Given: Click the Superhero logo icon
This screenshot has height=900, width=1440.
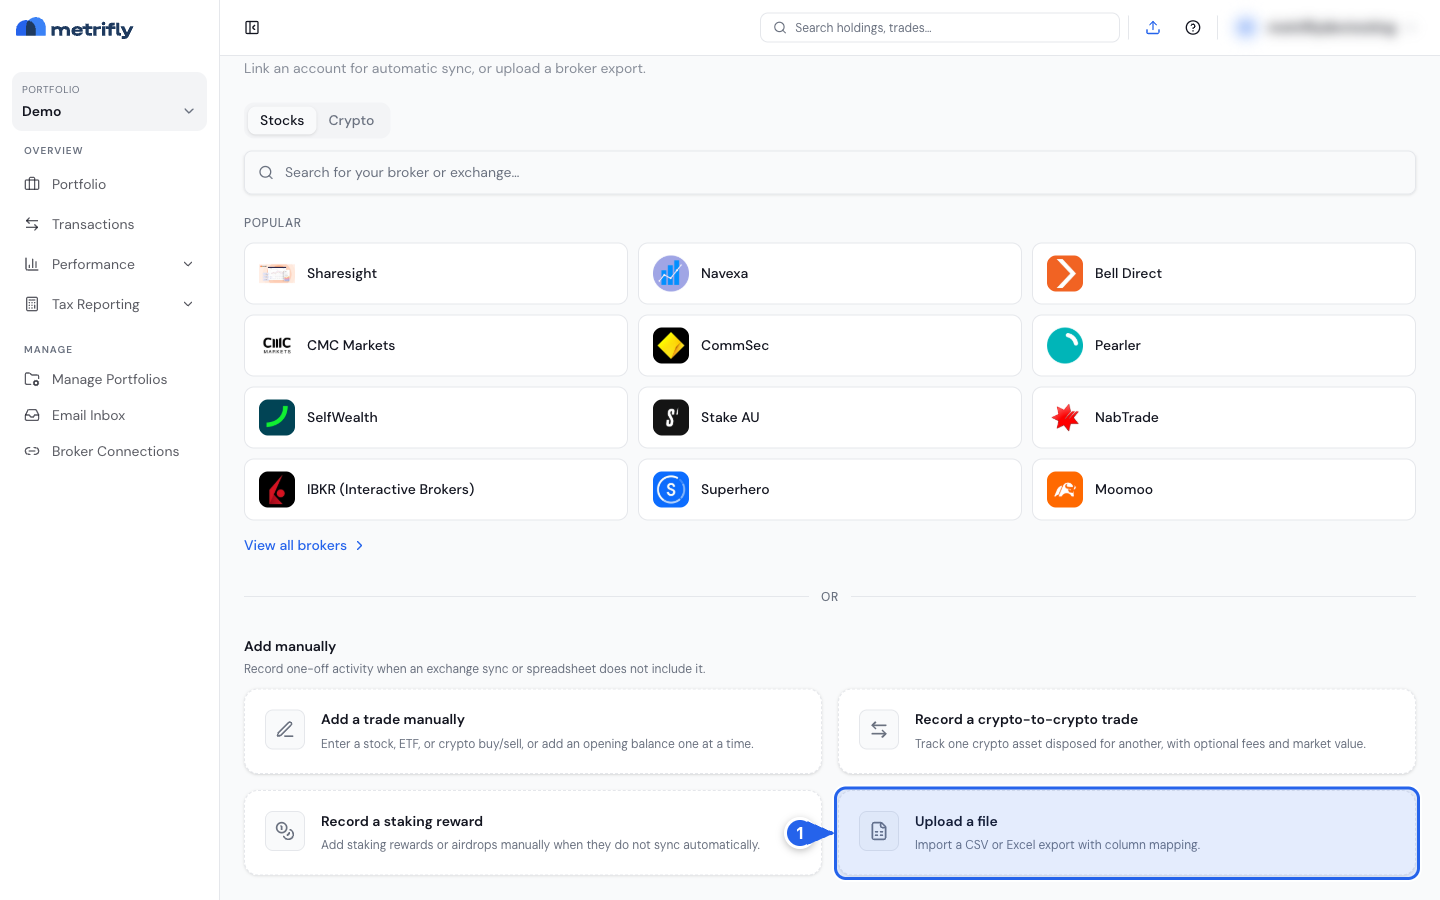Looking at the screenshot, I should (x=671, y=489).
